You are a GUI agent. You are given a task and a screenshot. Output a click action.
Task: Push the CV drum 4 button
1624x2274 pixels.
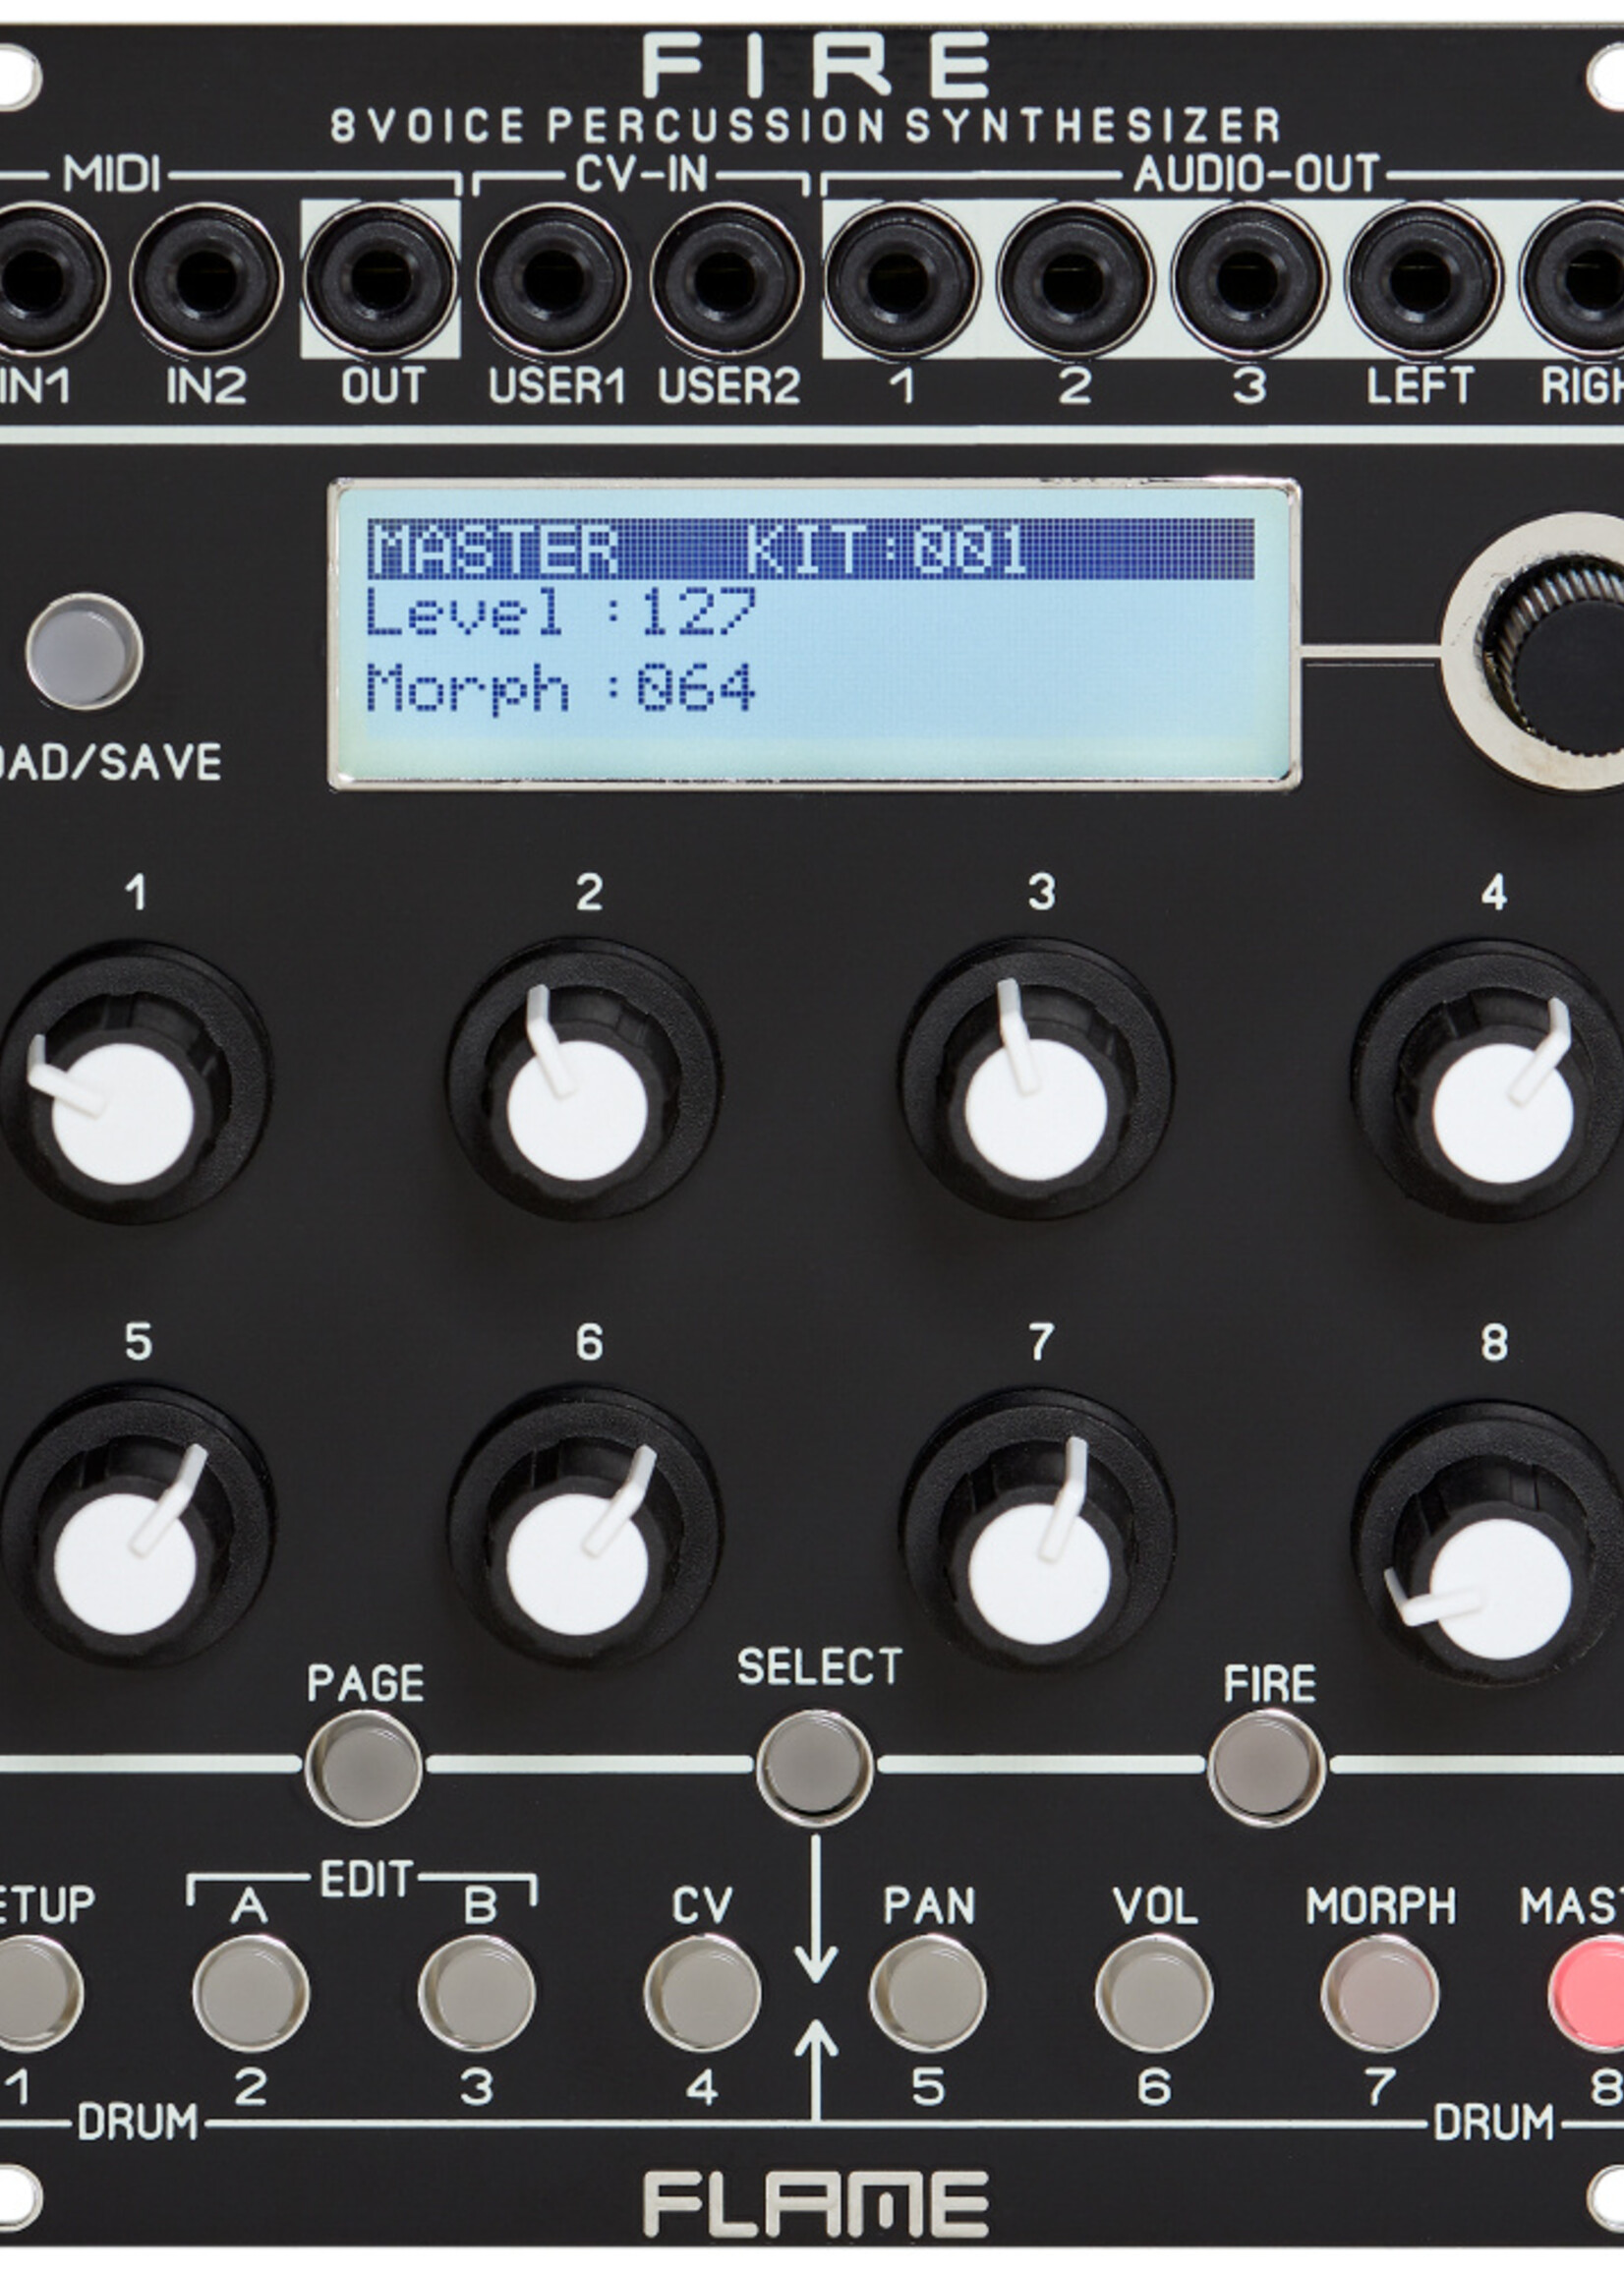click(x=702, y=1993)
